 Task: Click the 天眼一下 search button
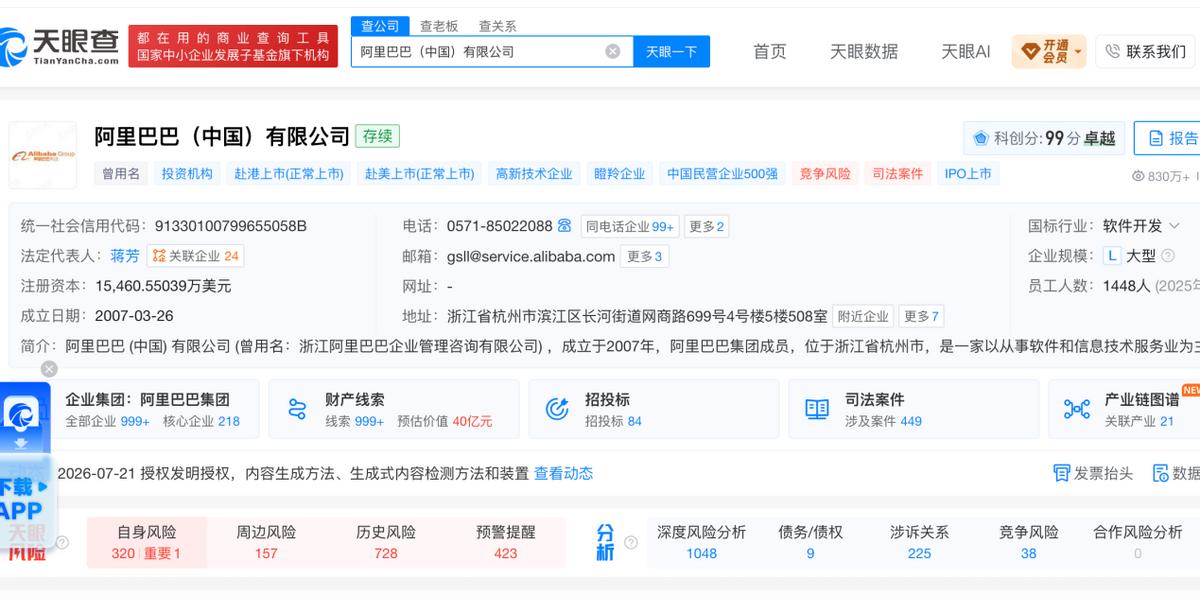click(x=671, y=51)
